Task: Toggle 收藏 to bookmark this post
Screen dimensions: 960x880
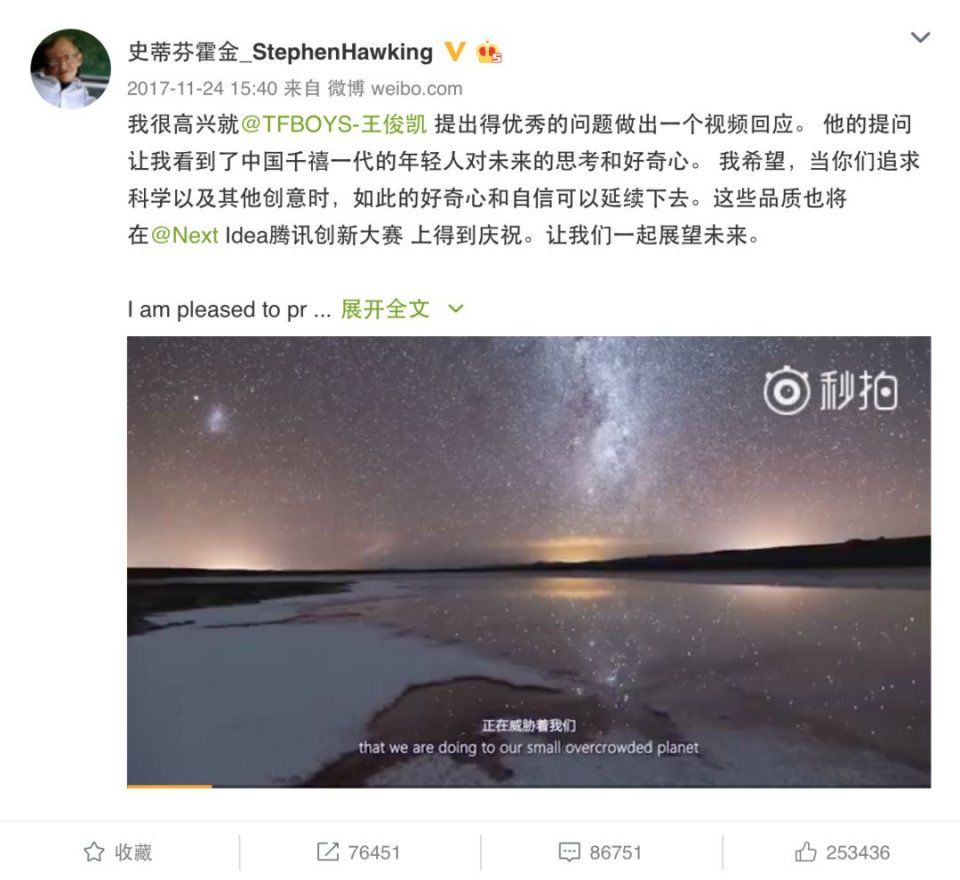Action: pos(117,852)
